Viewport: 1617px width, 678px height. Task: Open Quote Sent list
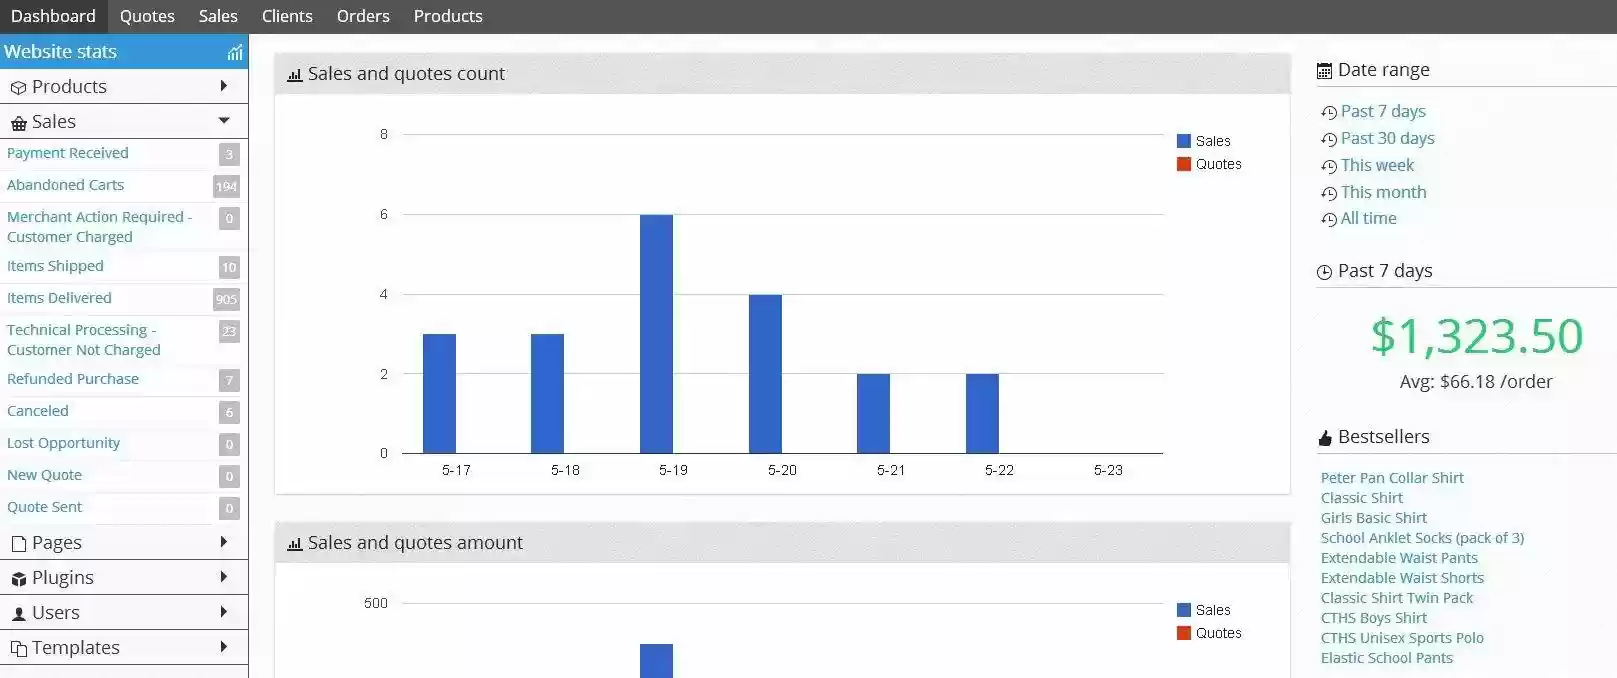point(44,507)
